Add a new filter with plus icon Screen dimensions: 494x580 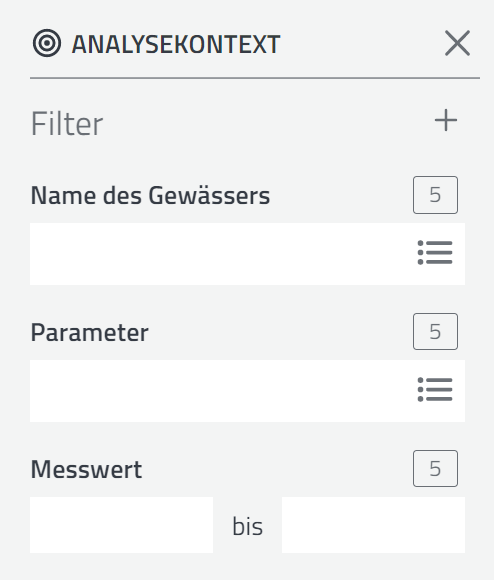point(446,120)
